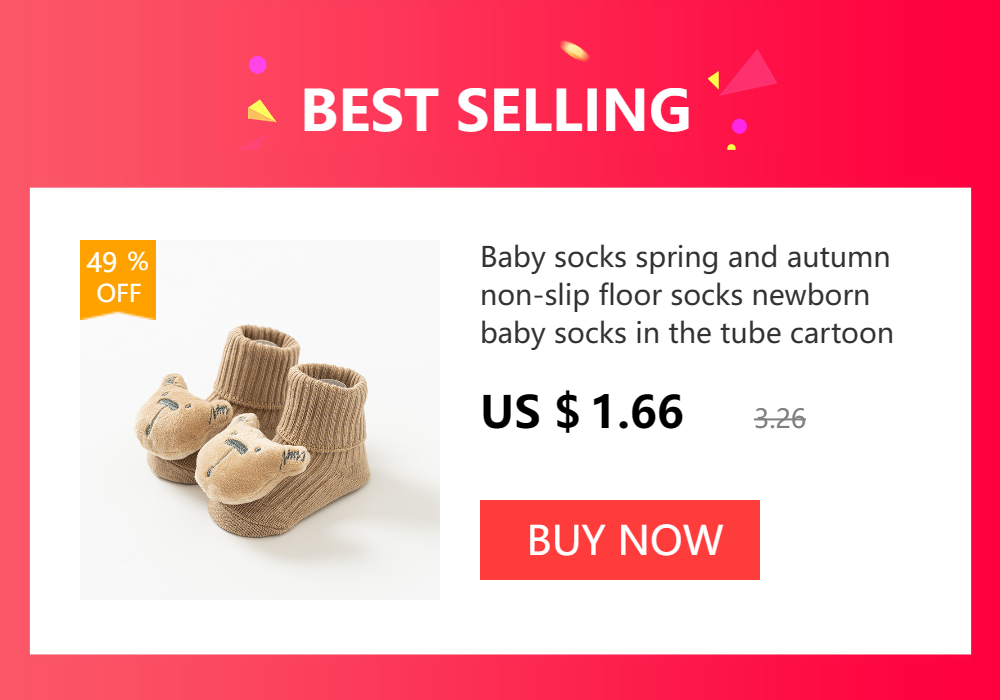Click the magenta dot left of BEST SELLING
The image size is (1000, 700).
(258, 65)
